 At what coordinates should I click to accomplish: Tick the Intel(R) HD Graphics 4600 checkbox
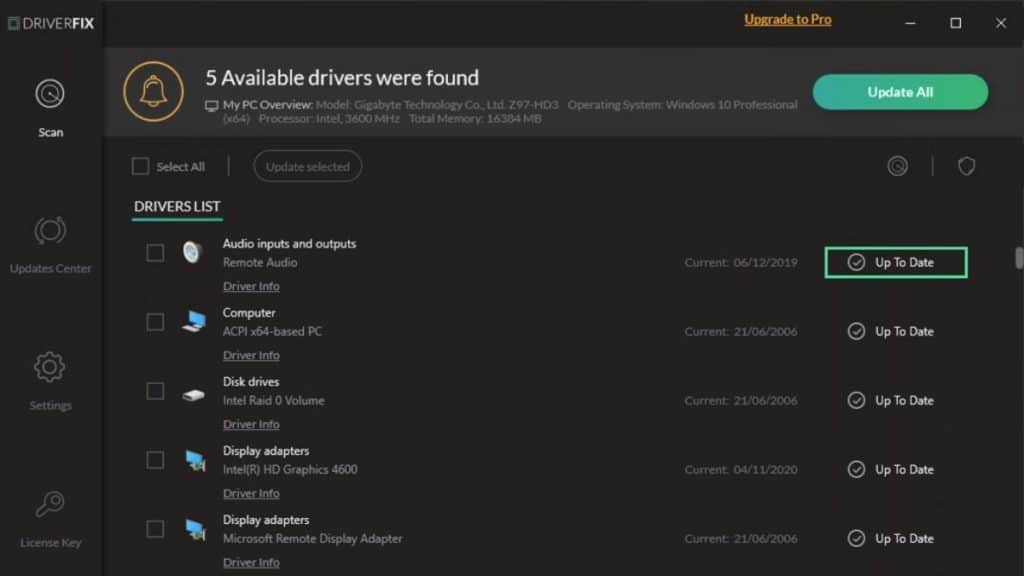point(155,460)
